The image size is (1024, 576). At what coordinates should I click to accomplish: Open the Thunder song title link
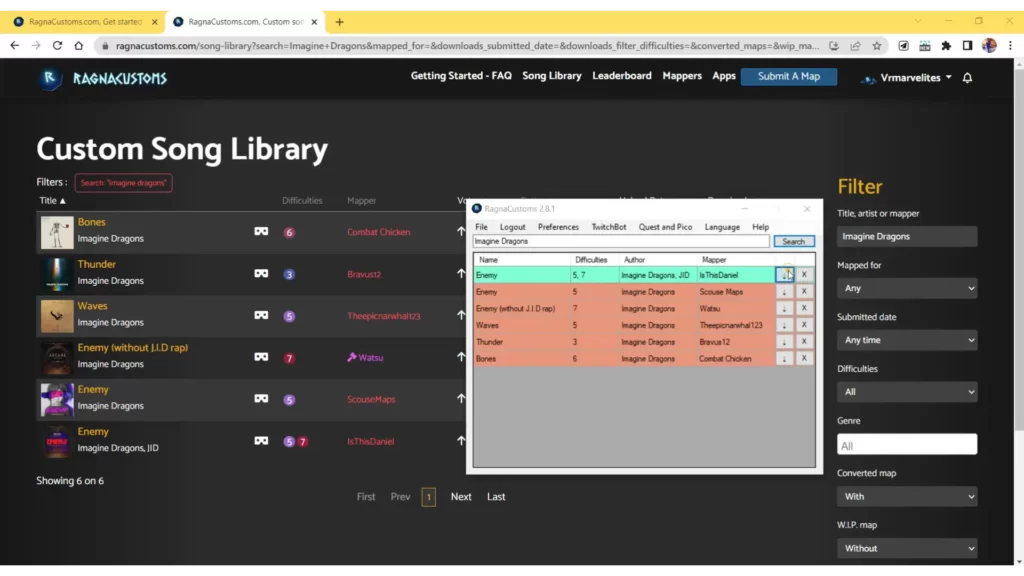coord(97,264)
